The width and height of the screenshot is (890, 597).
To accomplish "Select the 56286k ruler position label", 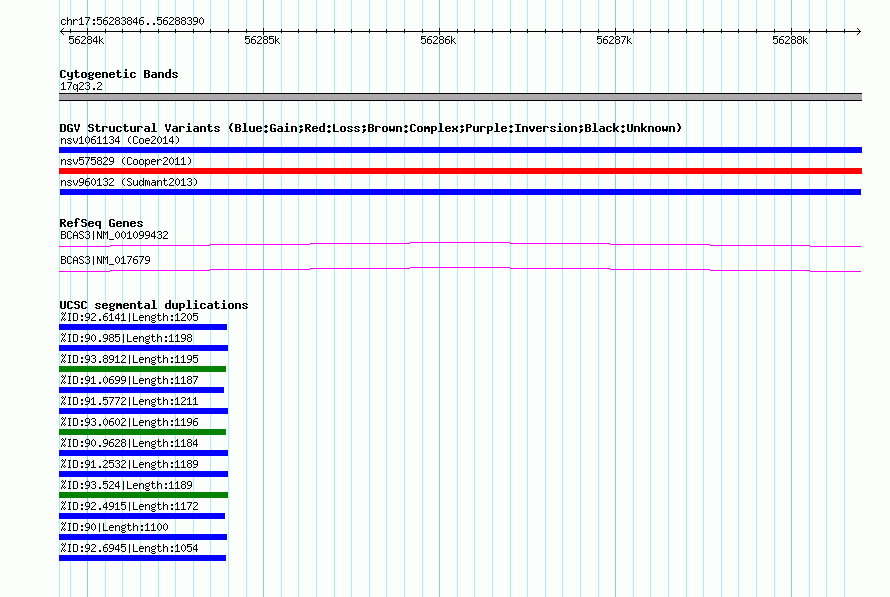I will (438, 40).
